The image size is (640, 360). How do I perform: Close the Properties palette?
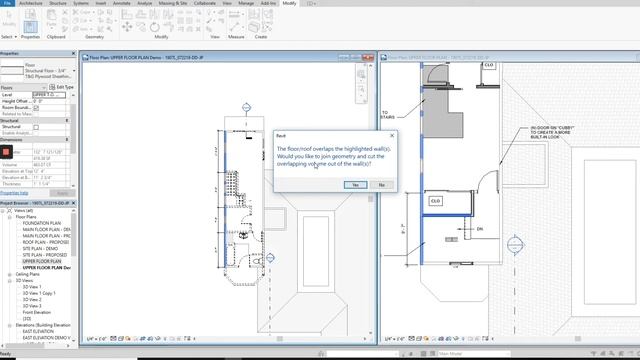coord(73,53)
